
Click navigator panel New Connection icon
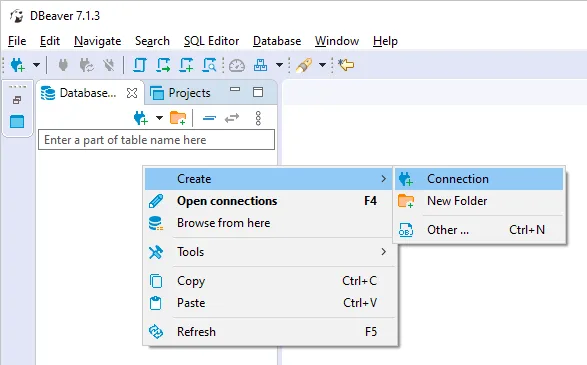[x=141, y=118]
